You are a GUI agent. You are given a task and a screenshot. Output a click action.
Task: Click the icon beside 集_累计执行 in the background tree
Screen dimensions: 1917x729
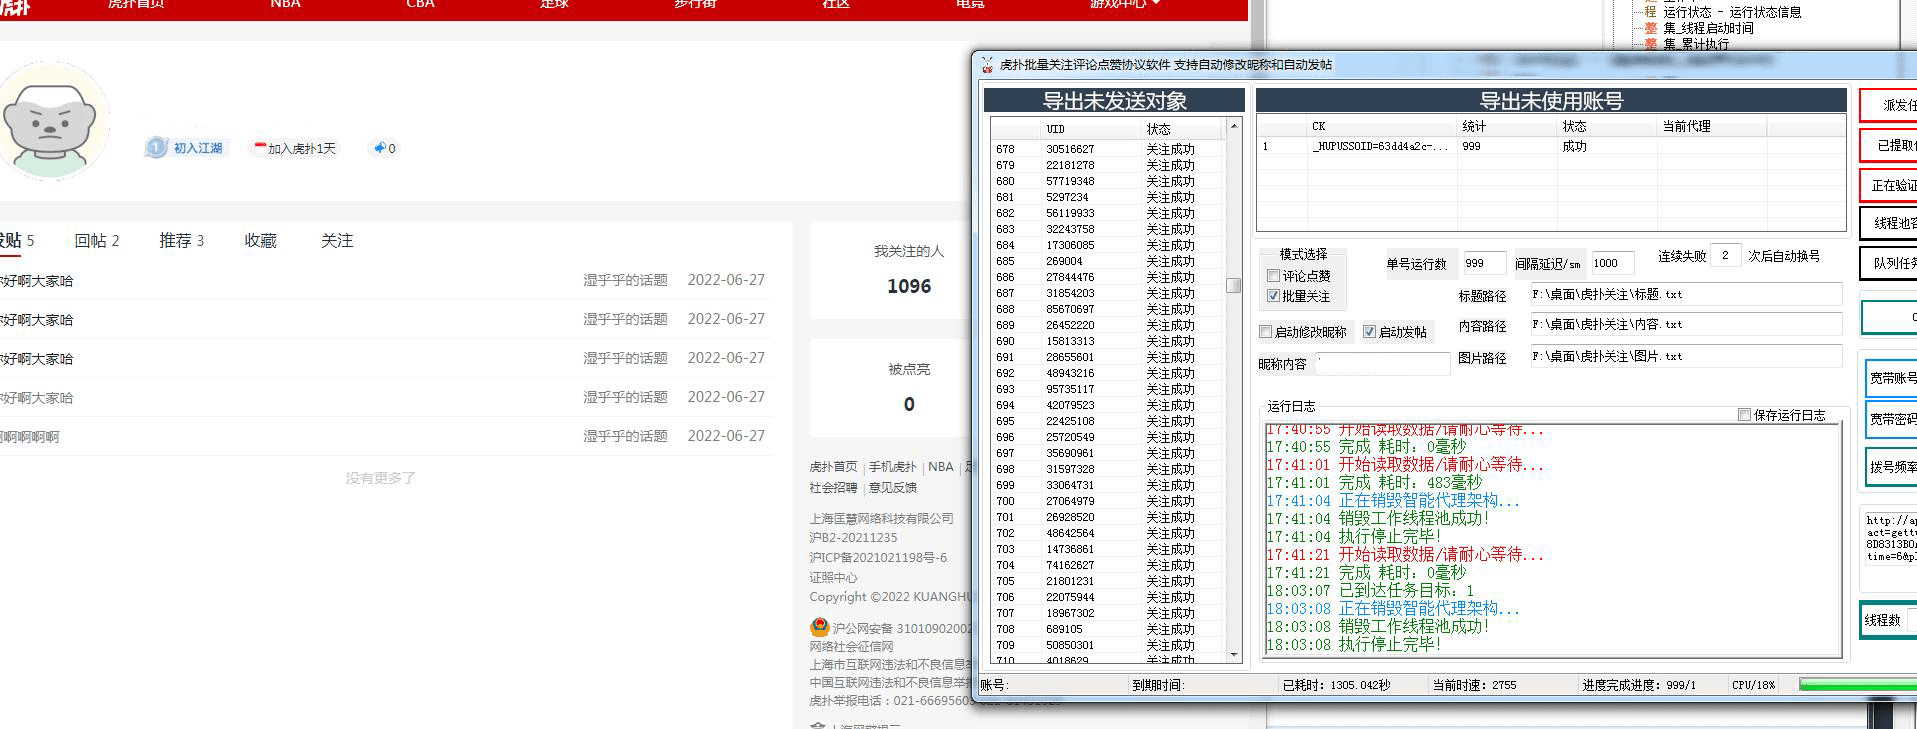tap(1651, 44)
